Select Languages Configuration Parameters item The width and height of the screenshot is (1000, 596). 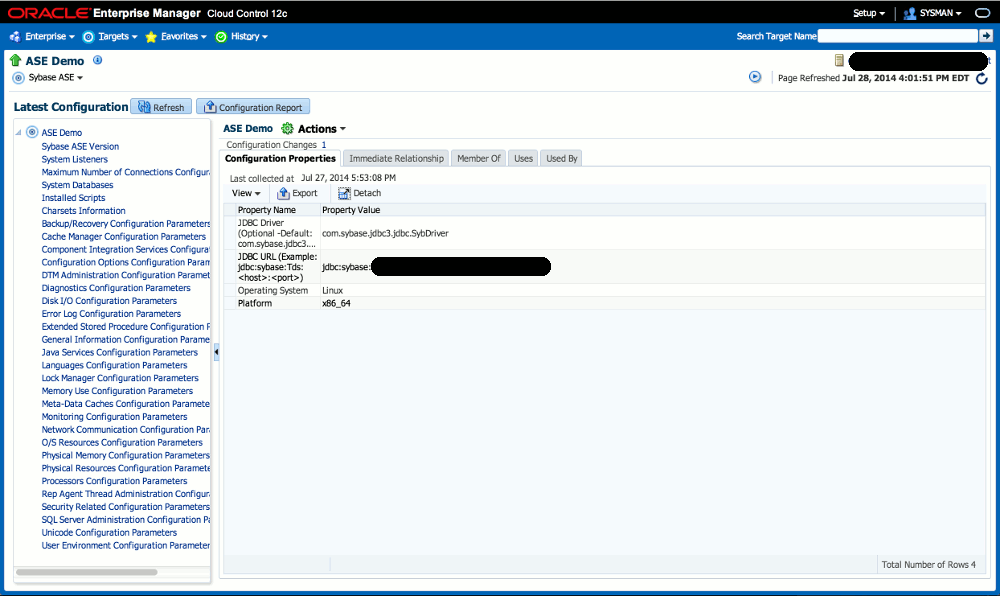click(114, 365)
